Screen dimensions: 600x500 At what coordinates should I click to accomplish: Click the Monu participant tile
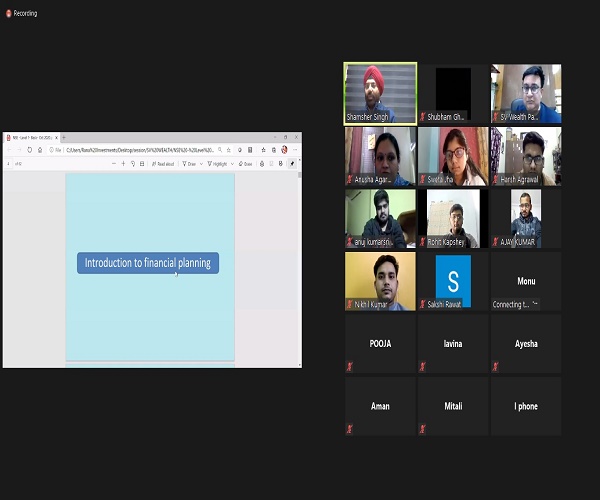525,281
